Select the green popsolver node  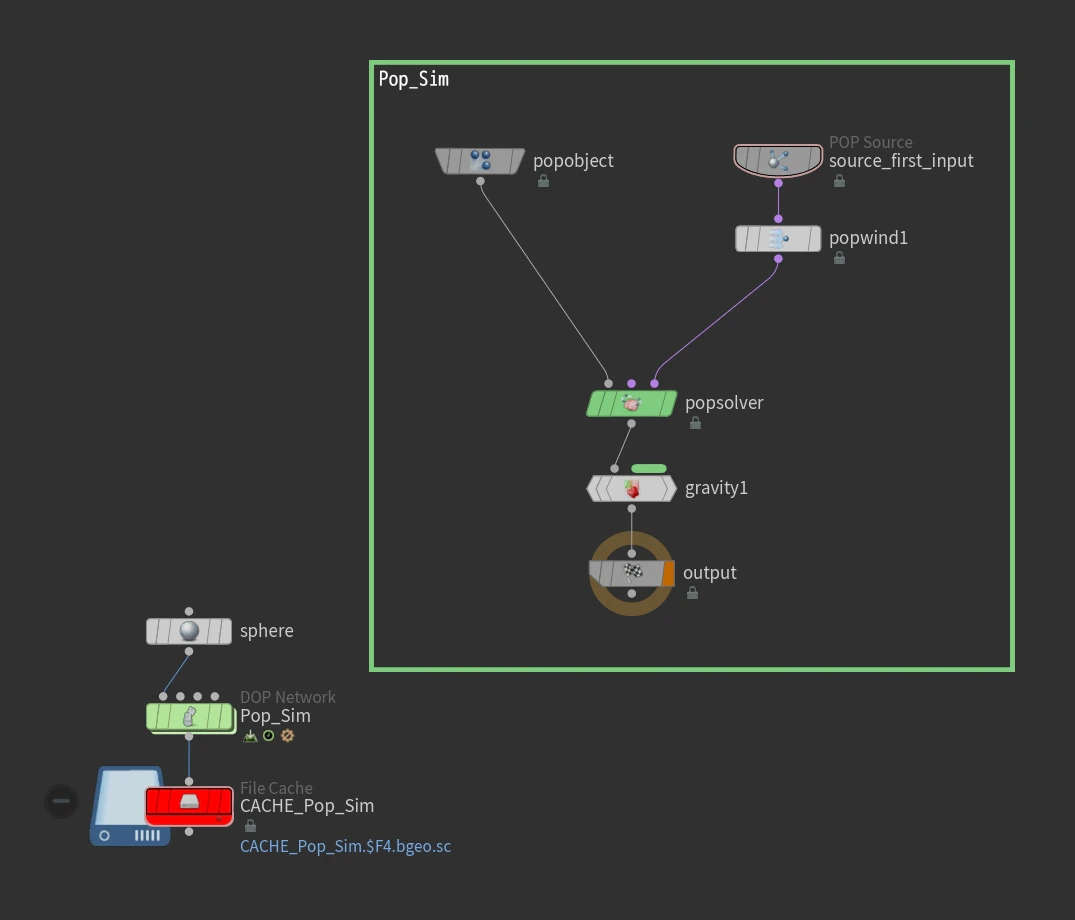pos(631,404)
